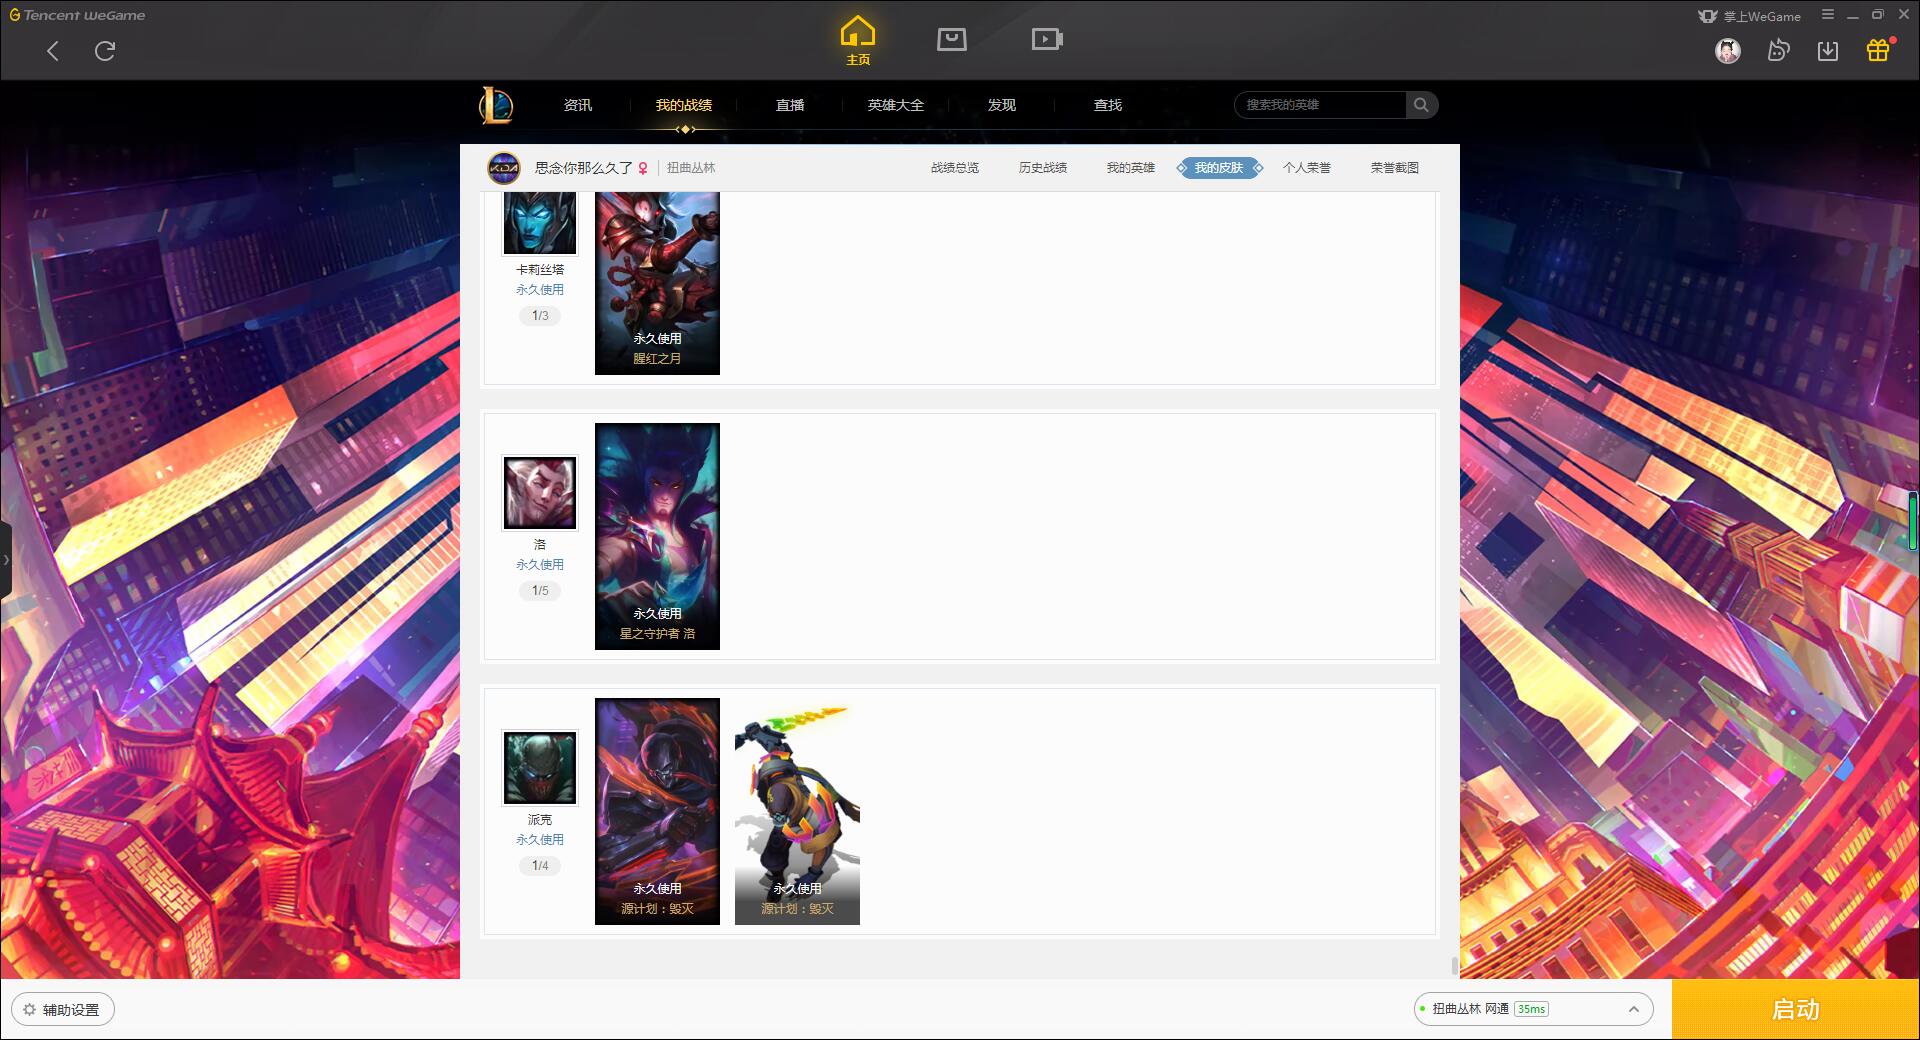
Task: Open the 主页 home icon
Action: (x=858, y=41)
